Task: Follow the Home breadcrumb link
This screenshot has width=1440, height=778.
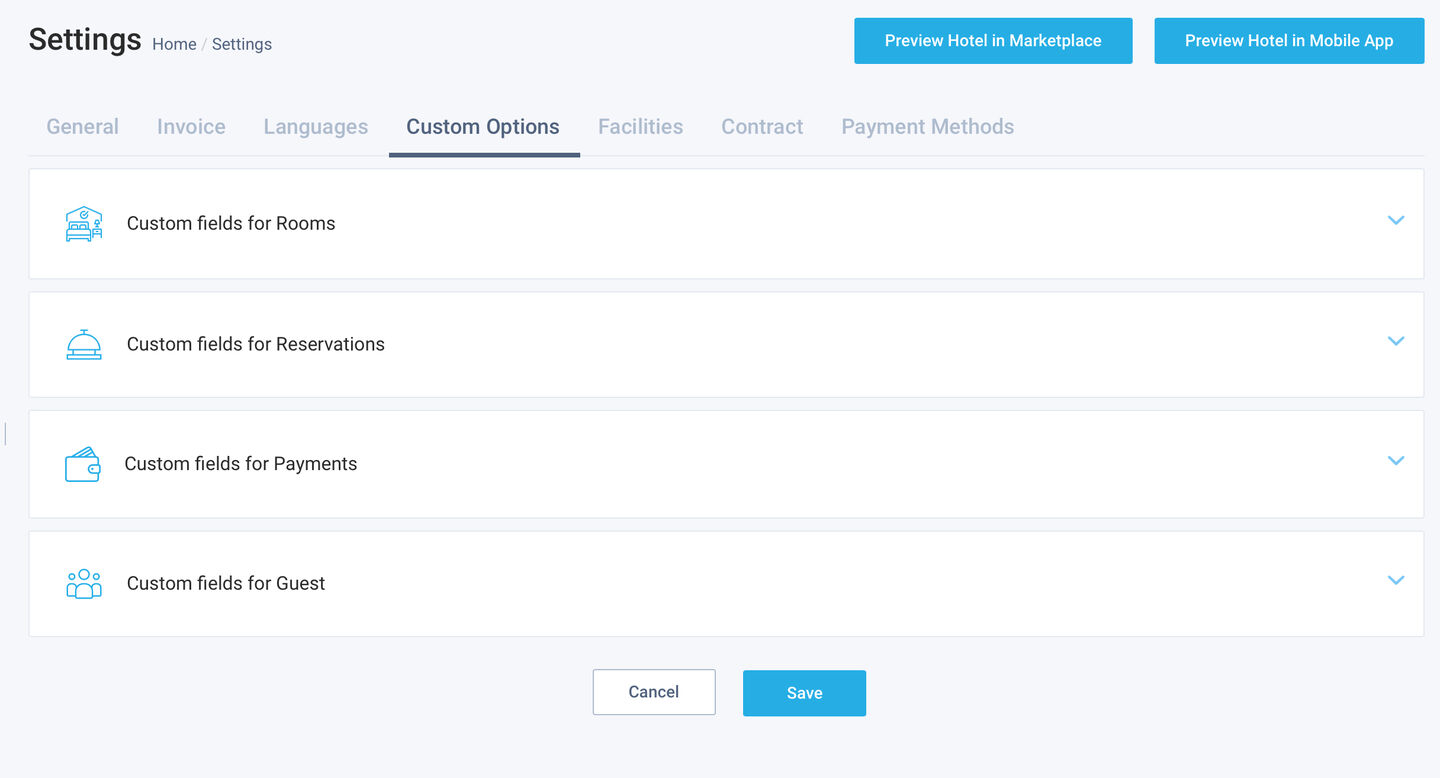Action: coord(174,44)
